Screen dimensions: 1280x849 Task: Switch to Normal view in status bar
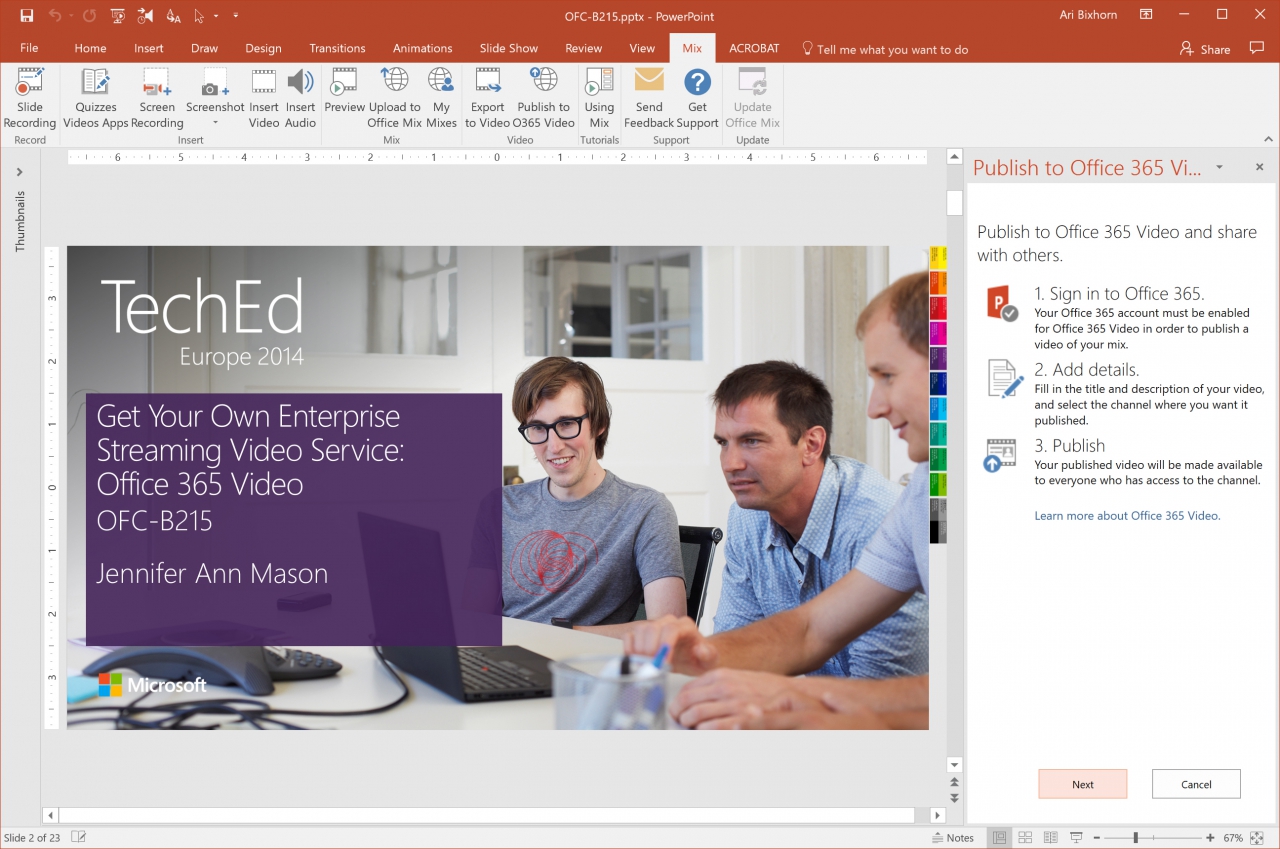click(999, 837)
